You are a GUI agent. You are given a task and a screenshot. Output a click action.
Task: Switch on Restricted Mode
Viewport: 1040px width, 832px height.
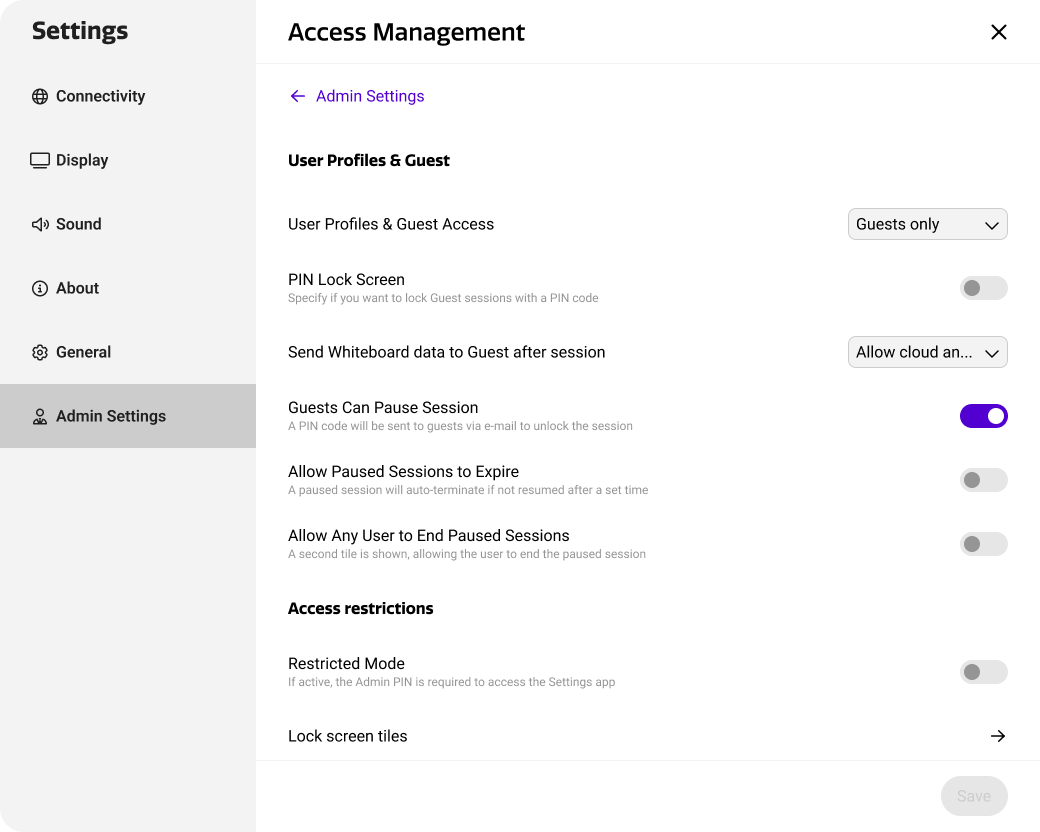point(983,672)
